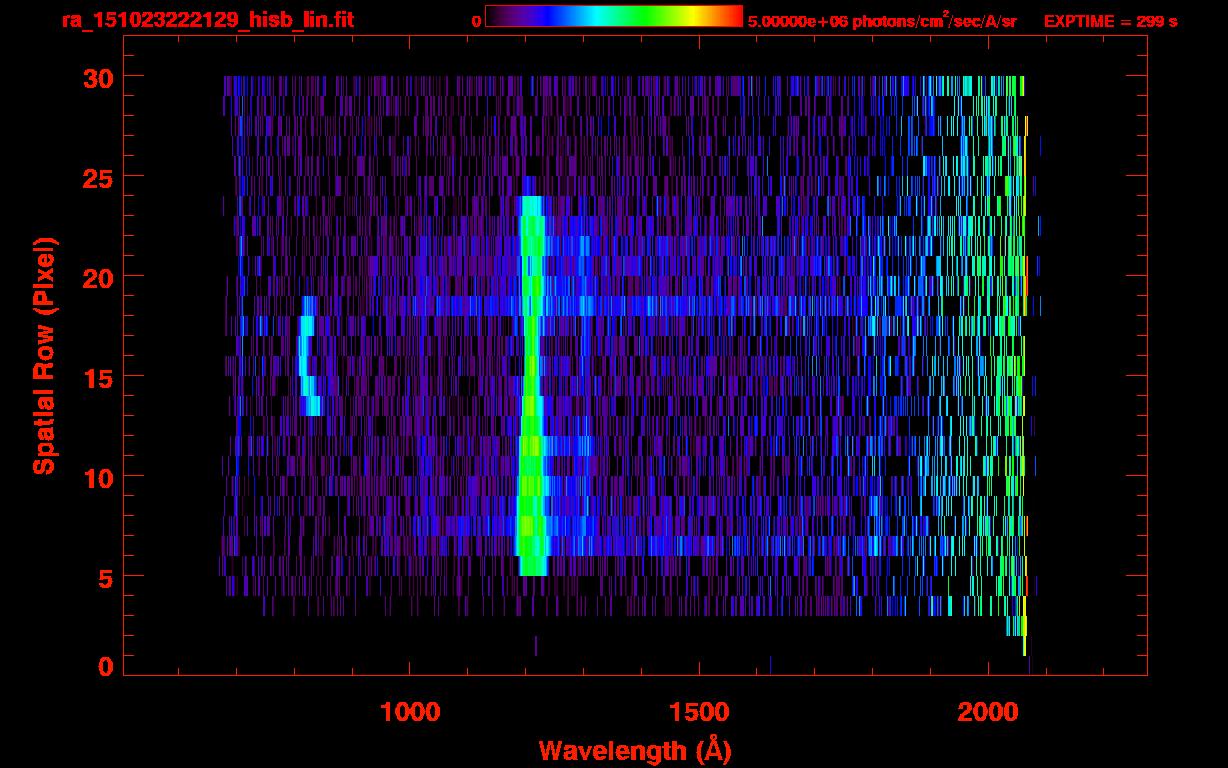The image size is (1228, 768).
Task: Click the curved cyan feature near 830 Å
Action: coord(309,356)
